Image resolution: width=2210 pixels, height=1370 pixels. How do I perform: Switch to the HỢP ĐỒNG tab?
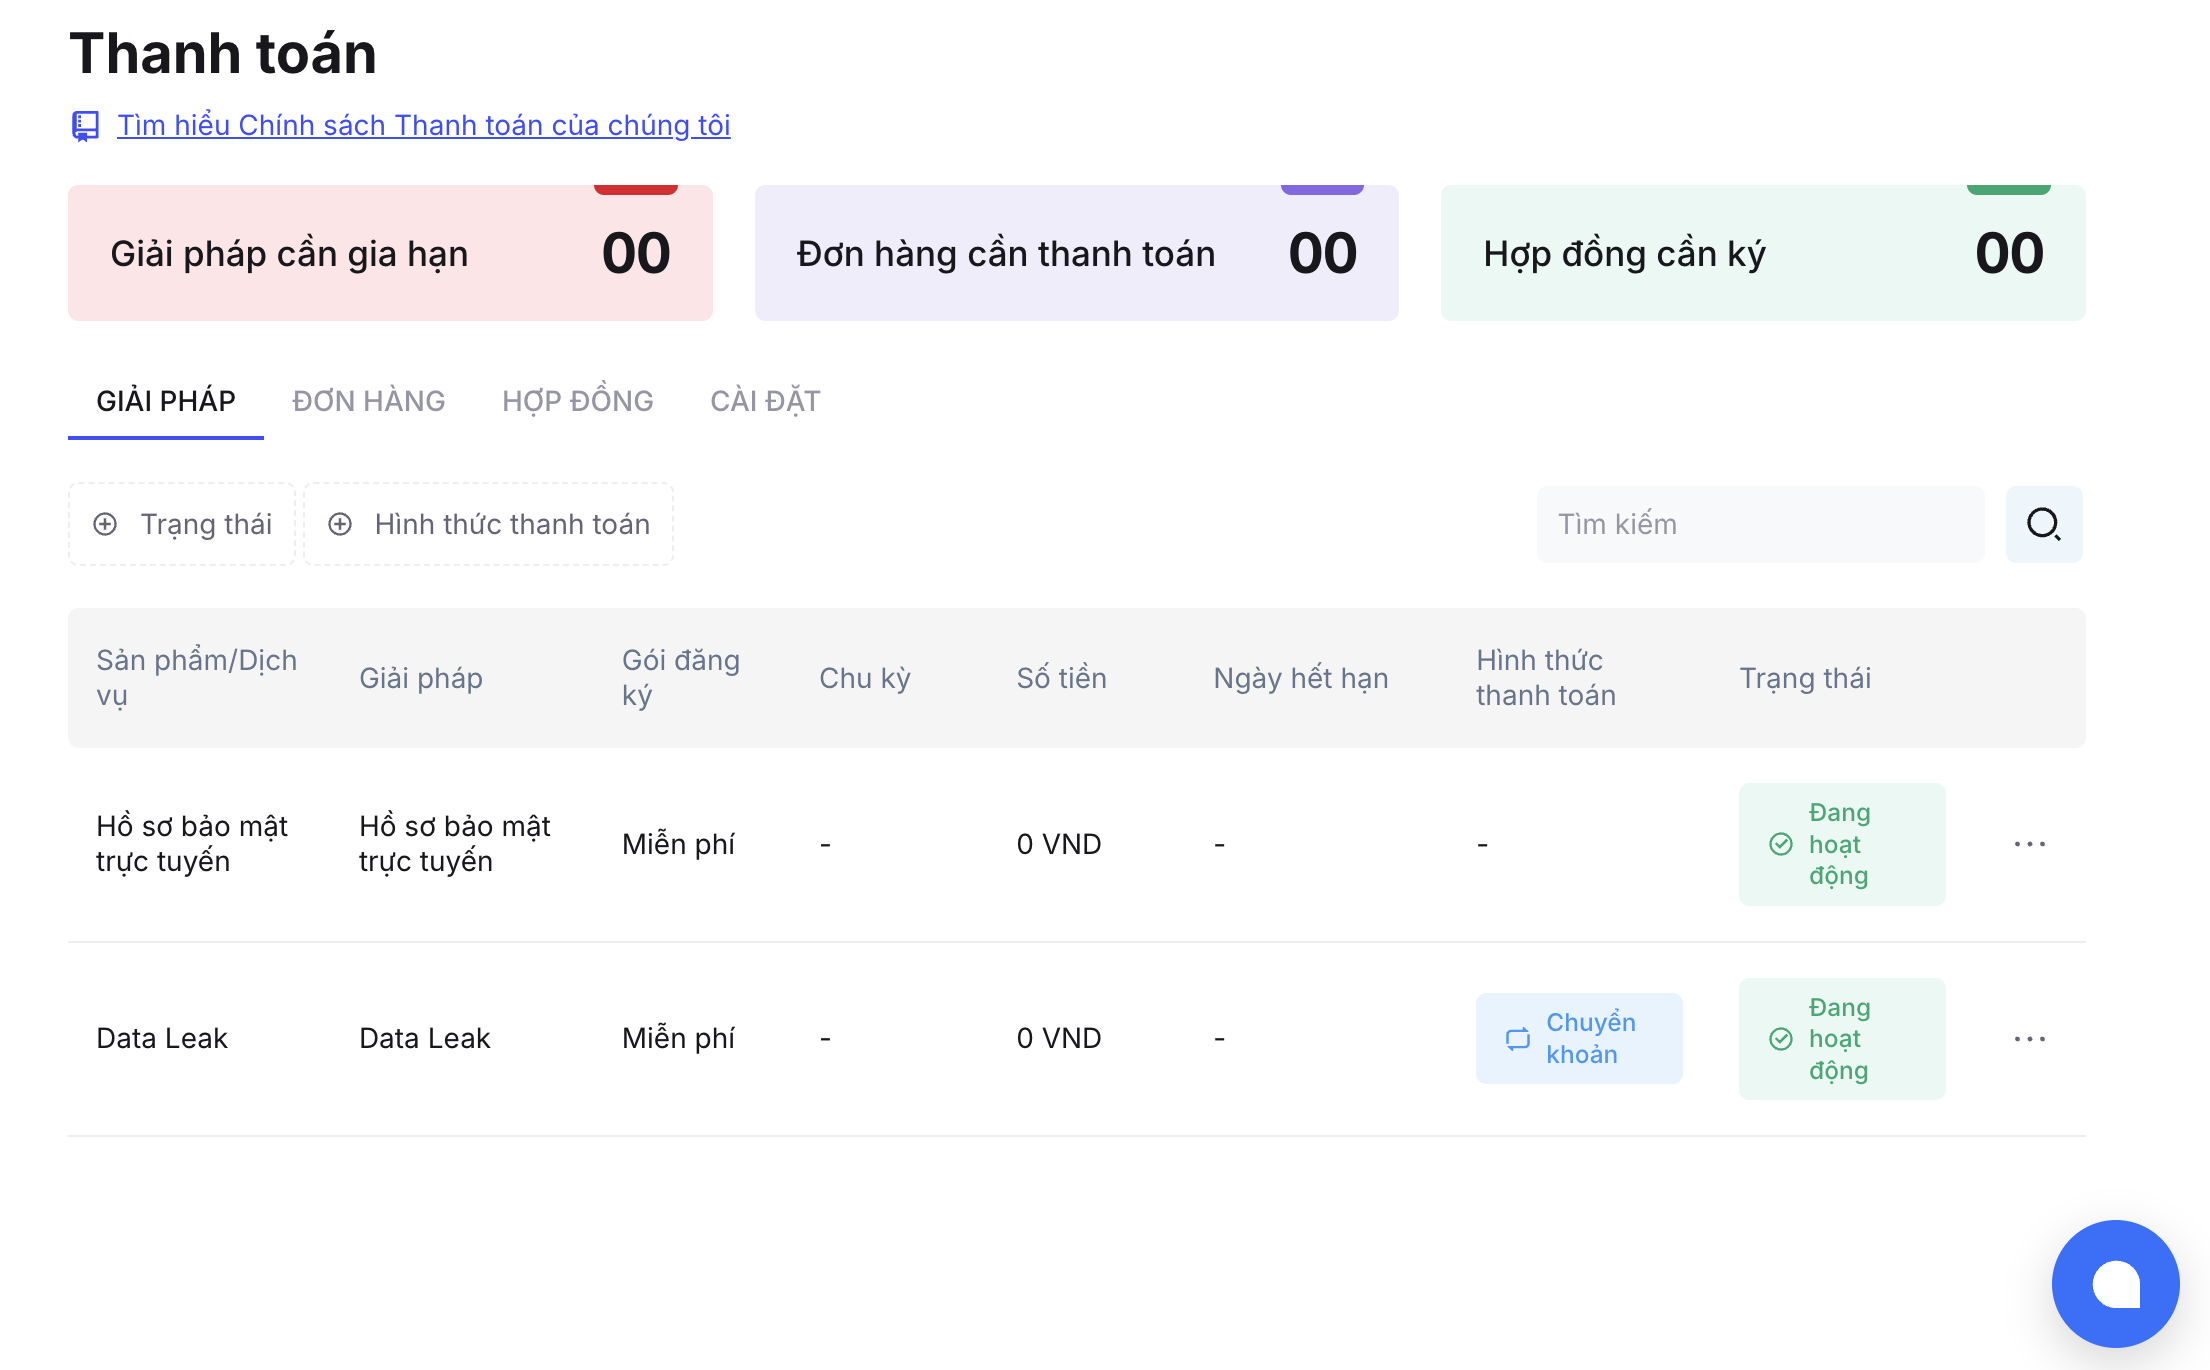coord(577,401)
